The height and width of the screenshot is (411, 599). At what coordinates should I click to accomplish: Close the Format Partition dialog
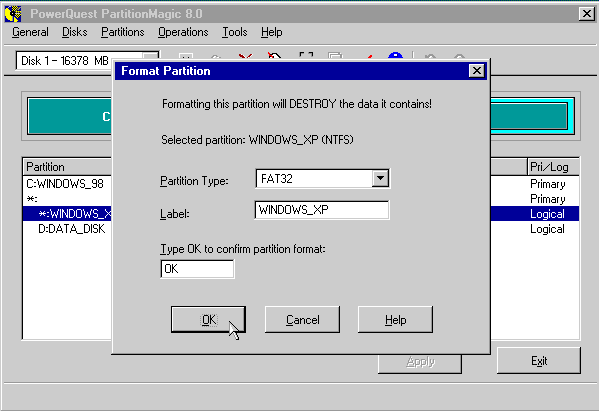pos(476,71)
